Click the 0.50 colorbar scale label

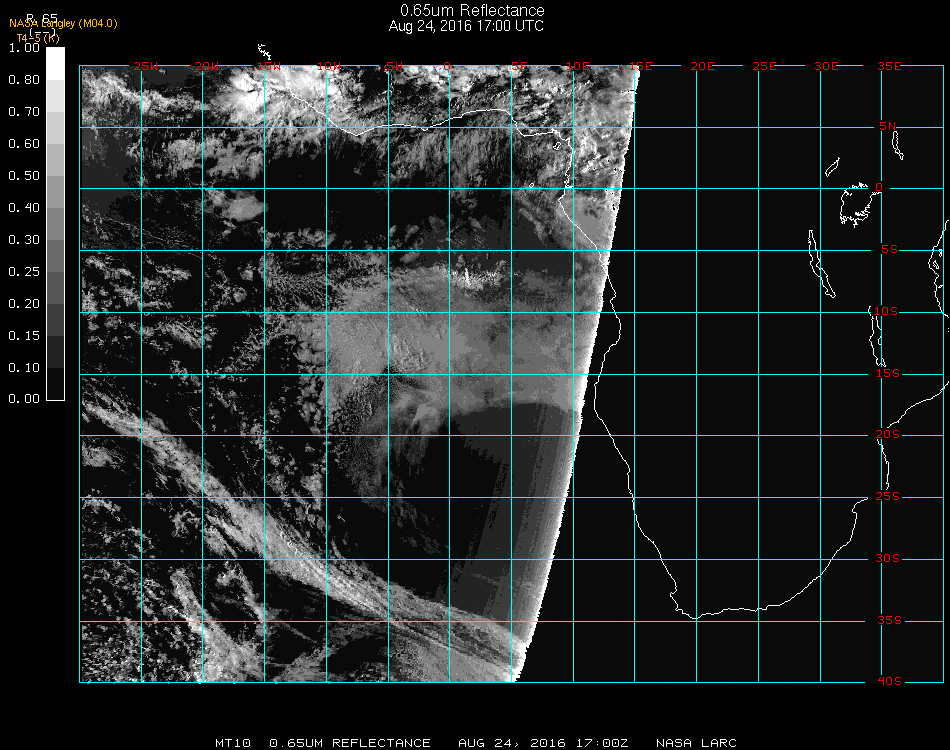[x=23, y=176]
